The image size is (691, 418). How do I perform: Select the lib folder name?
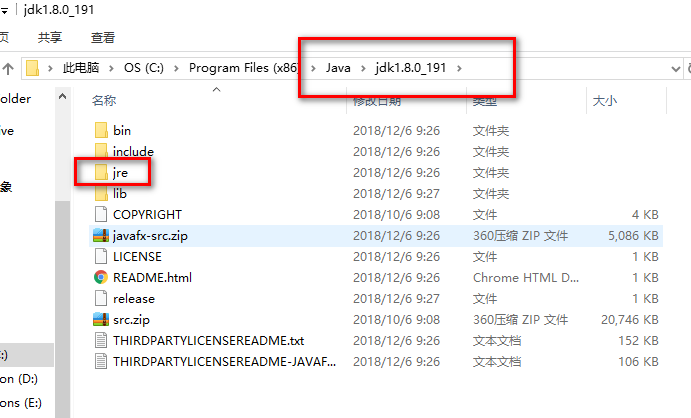120,193
